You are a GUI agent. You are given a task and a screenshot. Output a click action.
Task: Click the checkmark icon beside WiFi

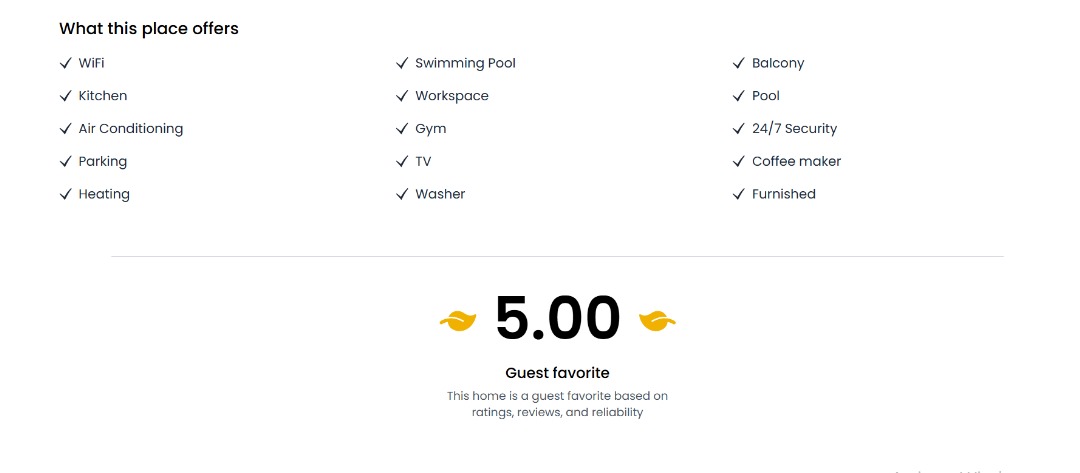click(65, 63)
